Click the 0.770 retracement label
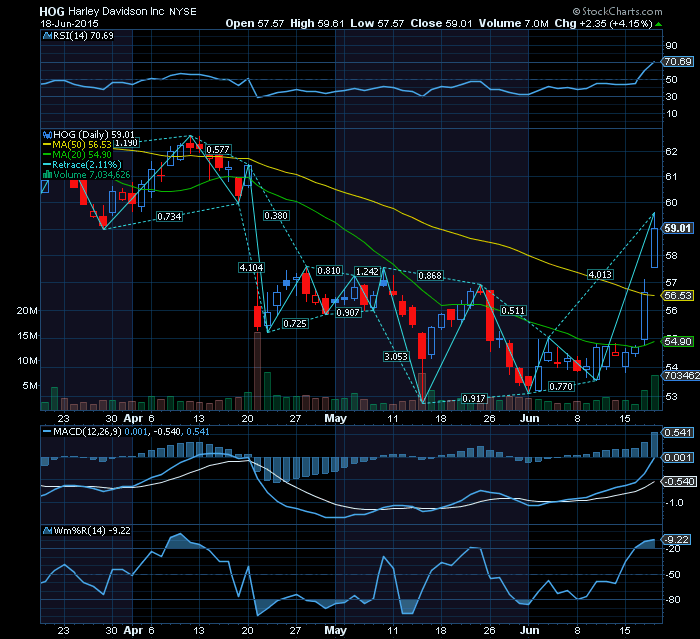This screenshot has height=639, width=700. click(561, 386)
